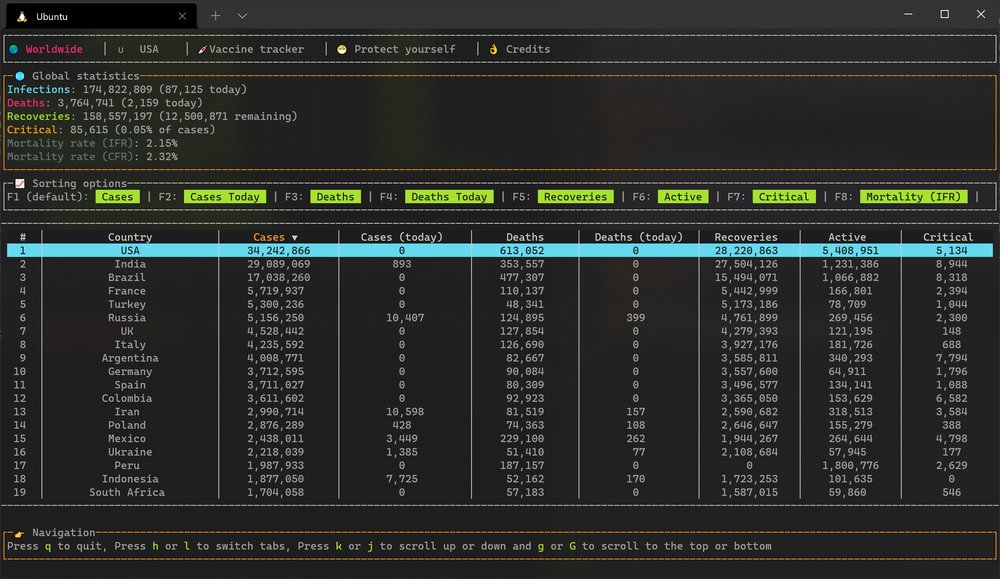The height and width of the screenshot is (579, 1000).
Task: Sort by Deaths Today button
Action: coord(449,197)
